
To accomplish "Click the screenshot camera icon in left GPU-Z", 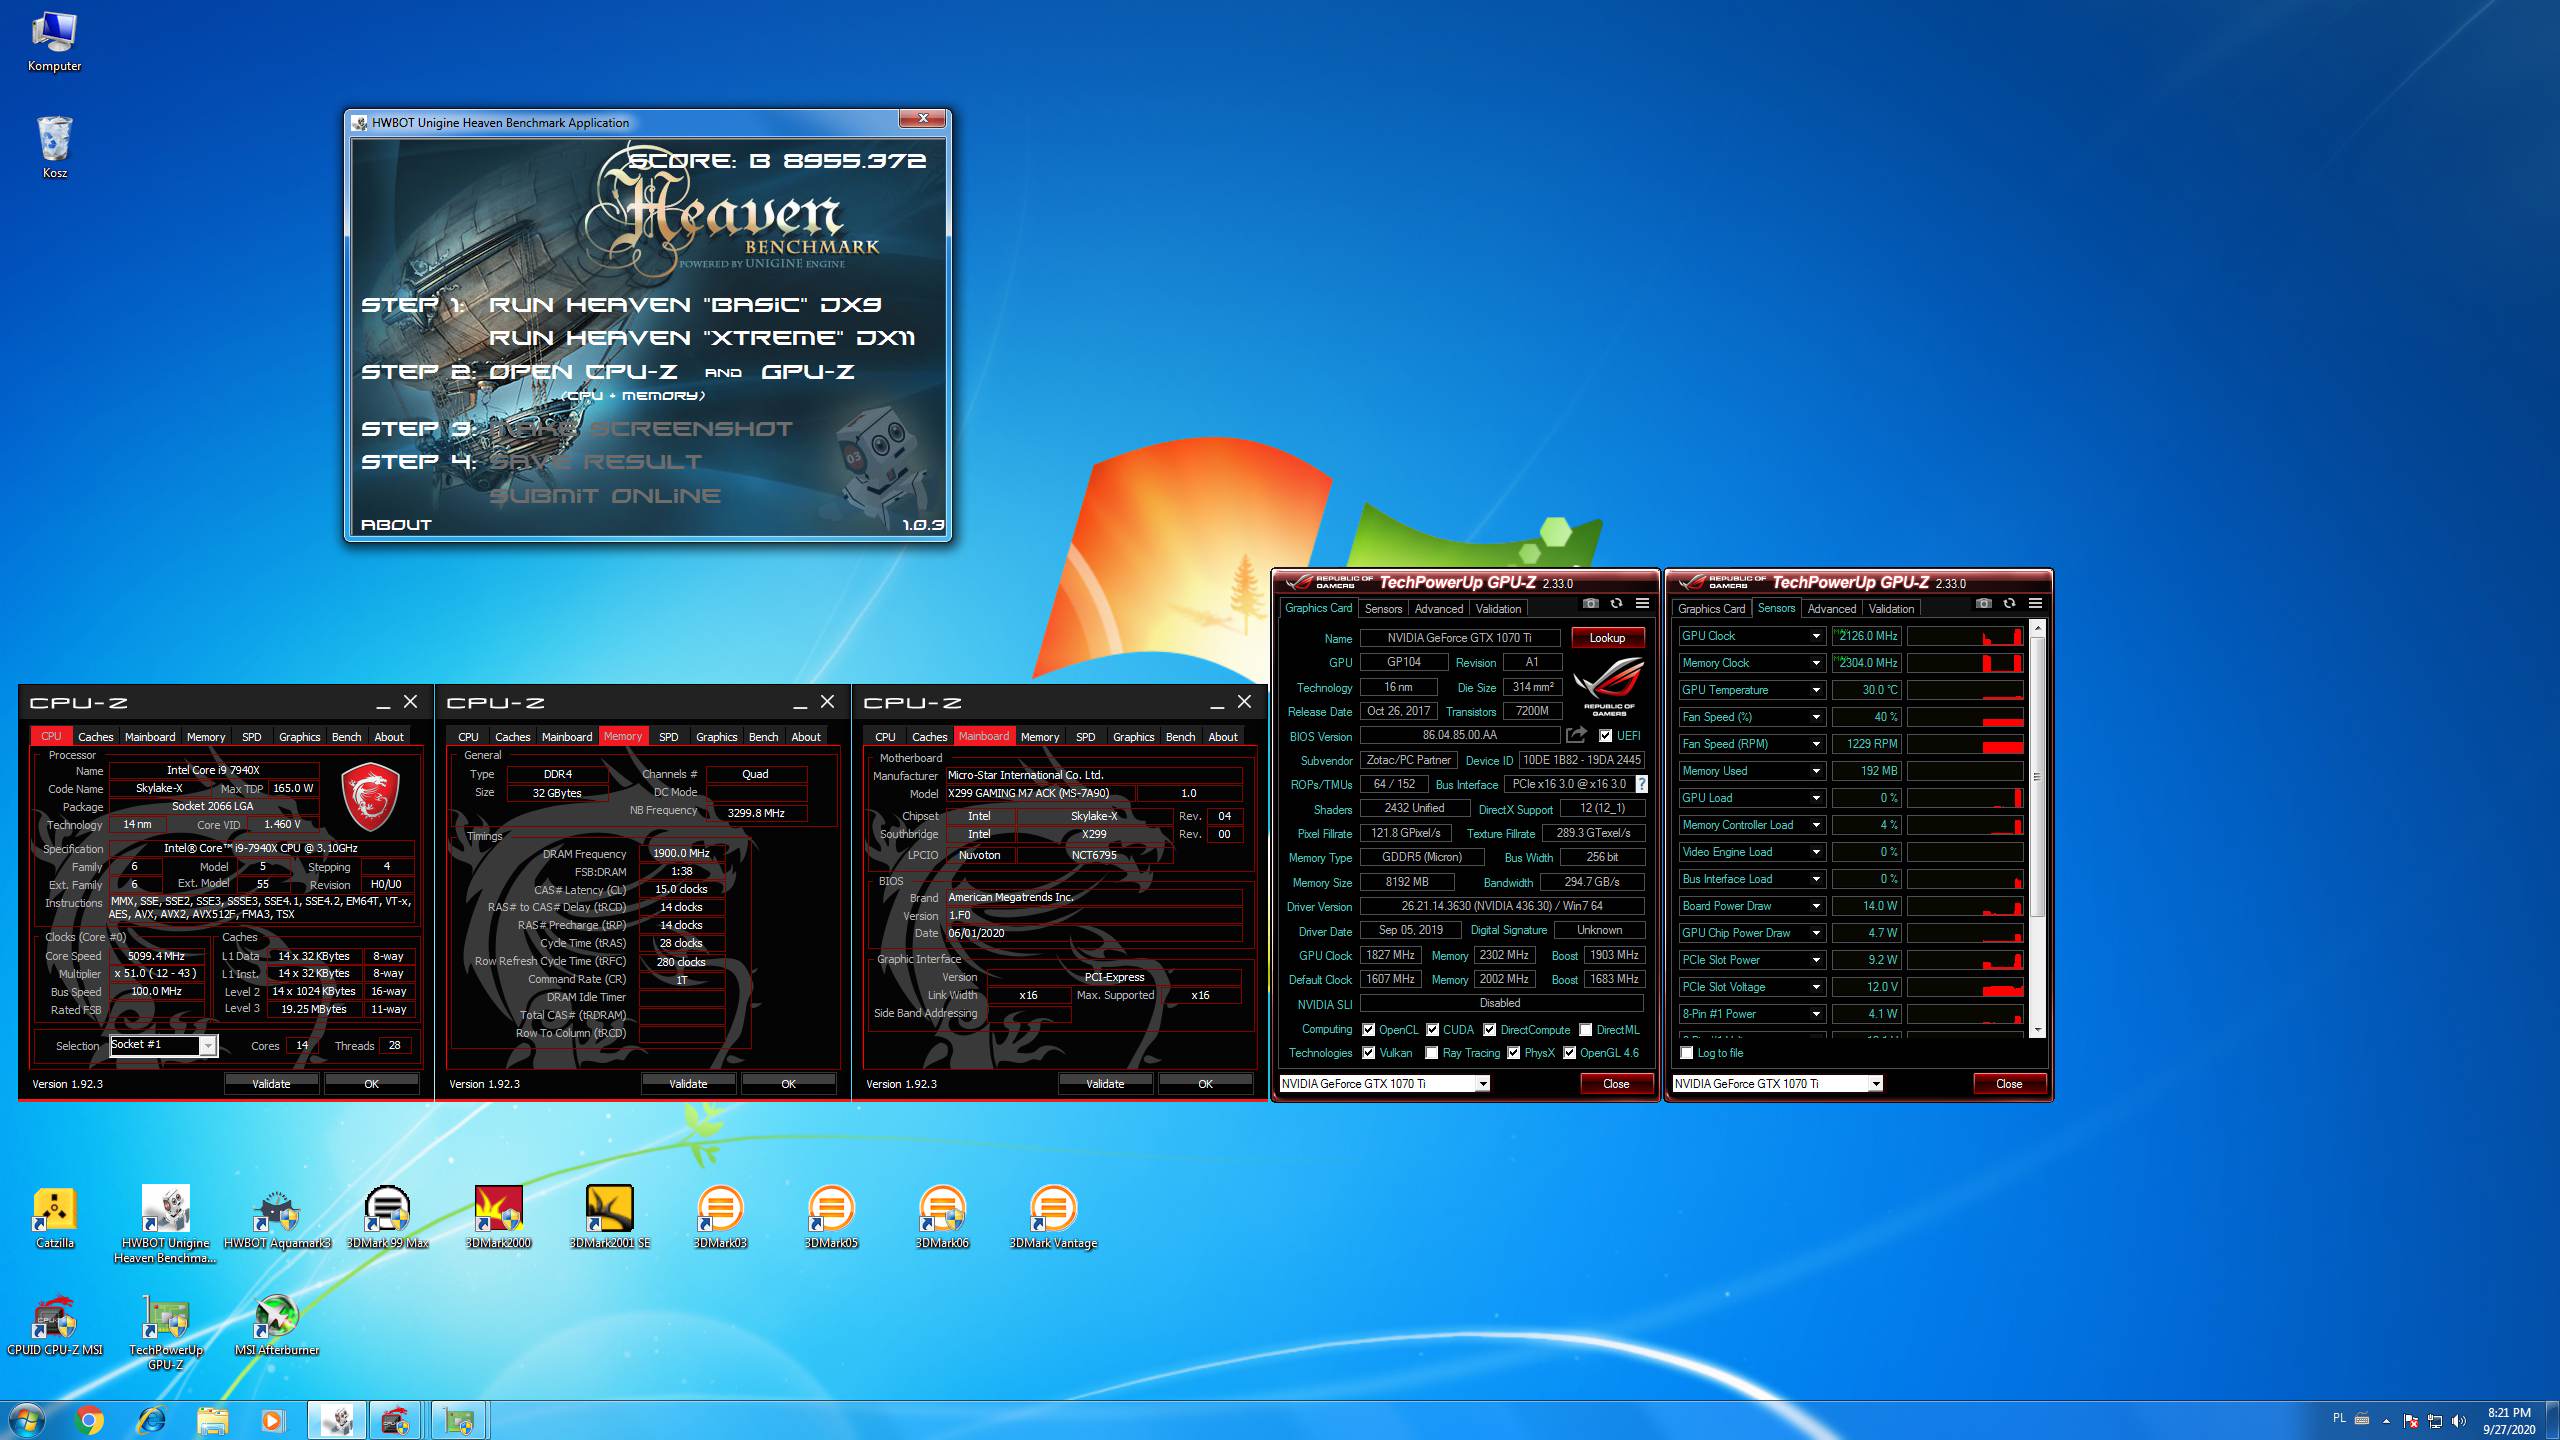I will pyautogui.click(x=1590, y=603).
